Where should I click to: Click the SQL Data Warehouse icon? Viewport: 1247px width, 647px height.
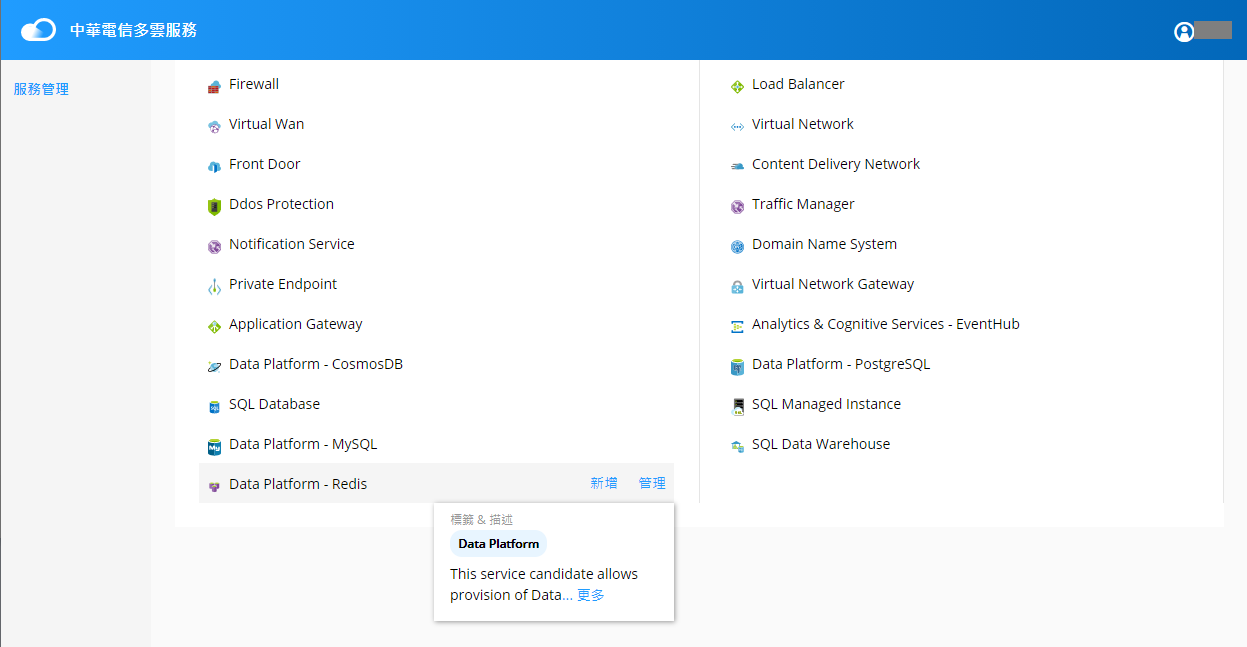737,447
